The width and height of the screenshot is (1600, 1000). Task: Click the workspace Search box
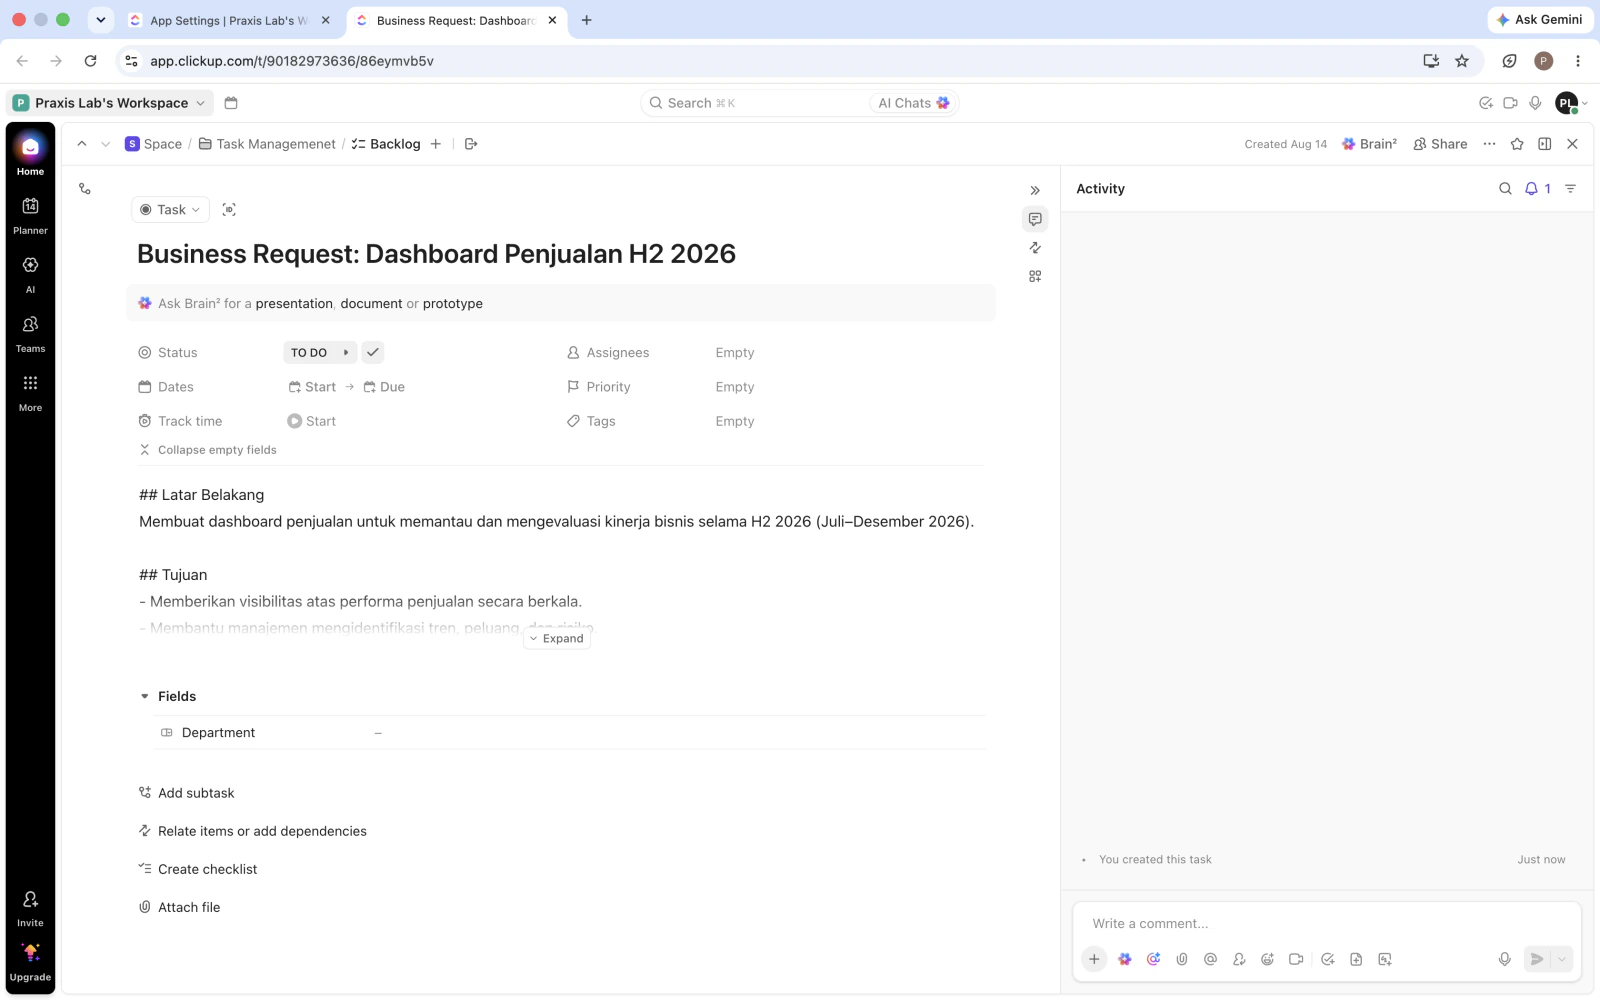[755, 103]
